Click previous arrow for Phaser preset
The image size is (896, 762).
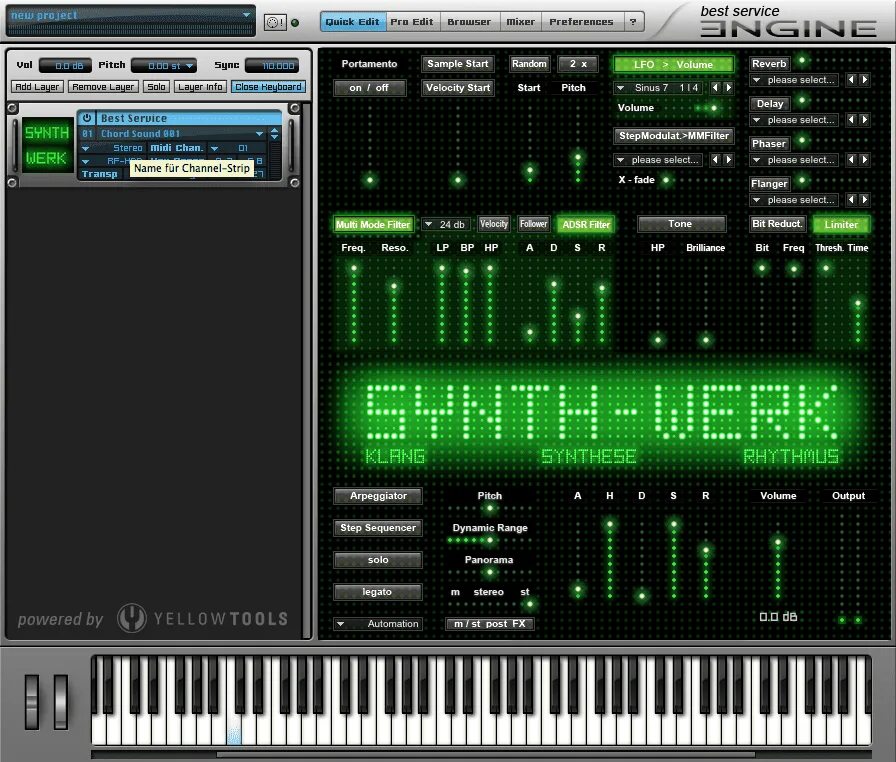851,159
